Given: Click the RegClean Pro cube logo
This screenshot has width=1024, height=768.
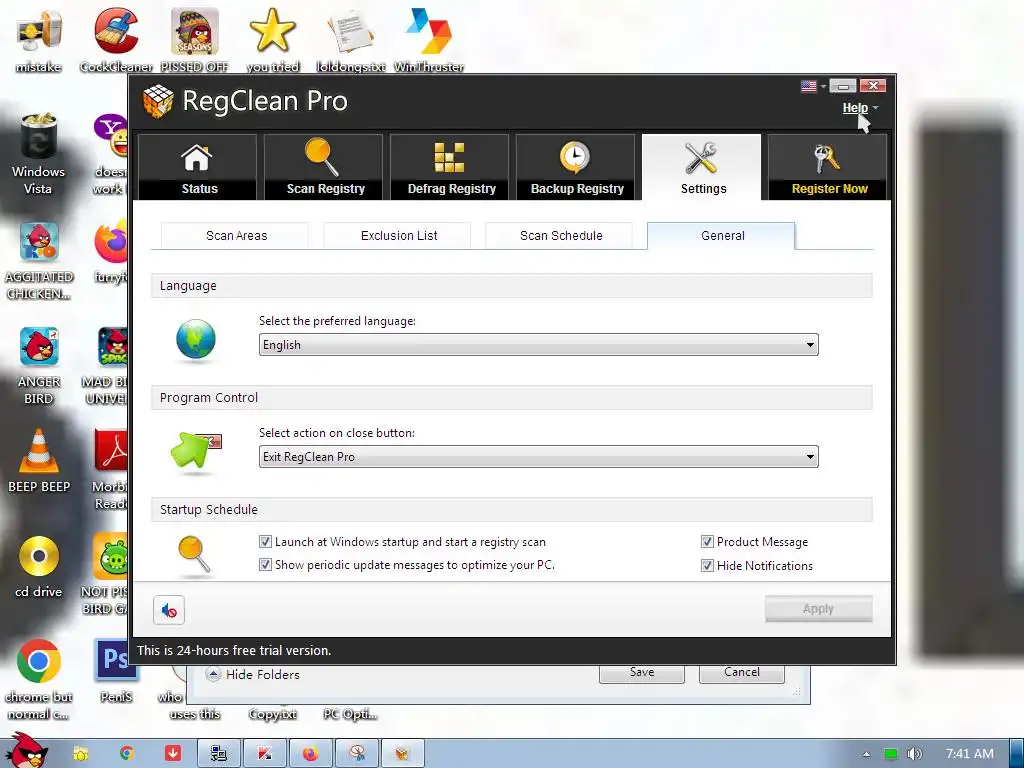Looking at the screenshot, I should [158, 101].
